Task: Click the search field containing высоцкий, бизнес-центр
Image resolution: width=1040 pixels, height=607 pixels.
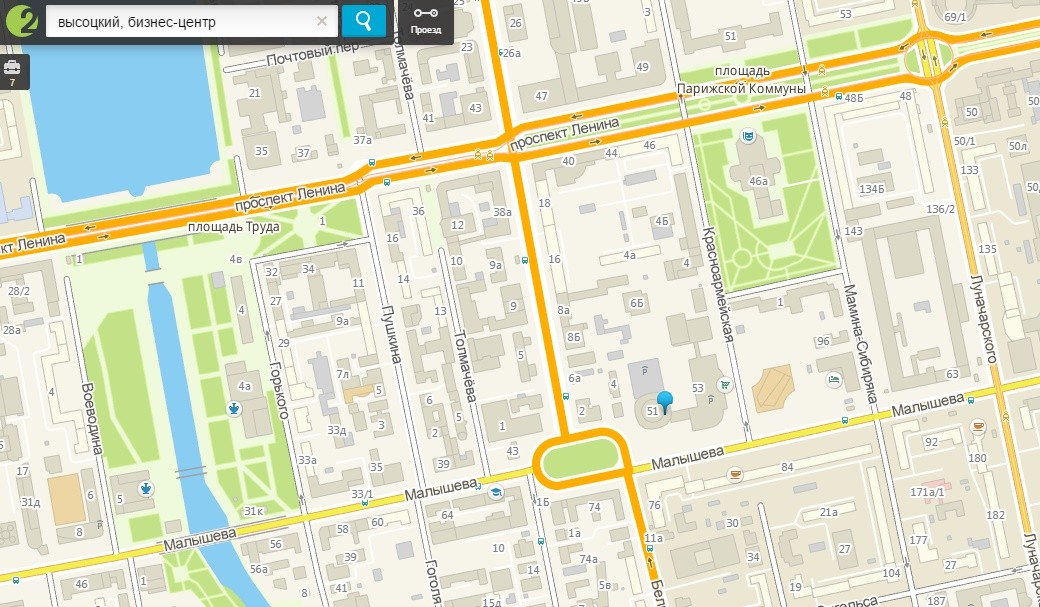Action: click(192, 21)
